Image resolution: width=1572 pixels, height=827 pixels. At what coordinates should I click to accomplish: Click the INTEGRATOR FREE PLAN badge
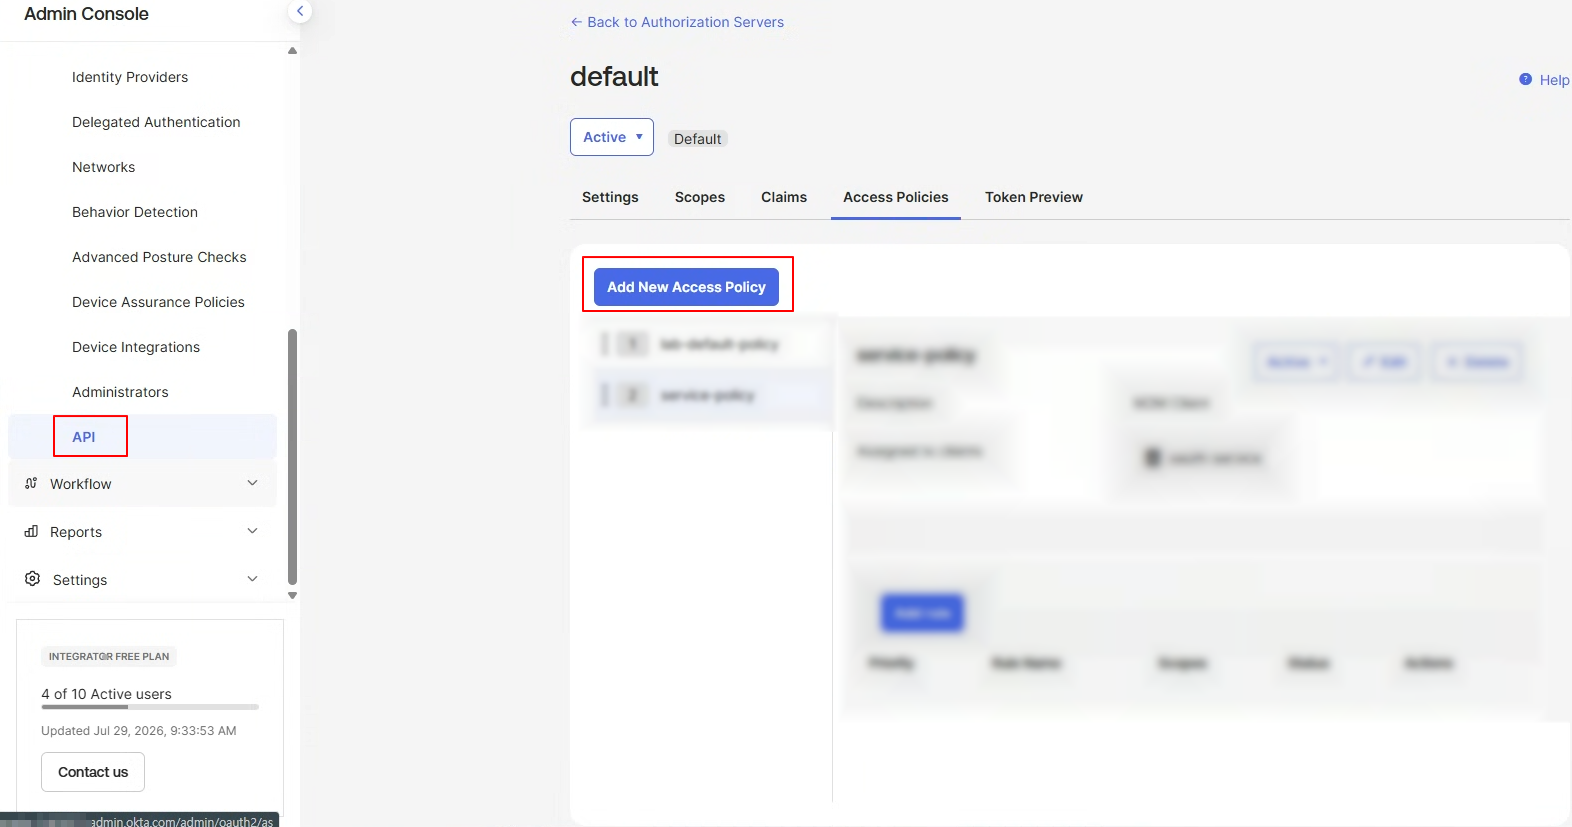pyautogui.click(x=109, y=656)
